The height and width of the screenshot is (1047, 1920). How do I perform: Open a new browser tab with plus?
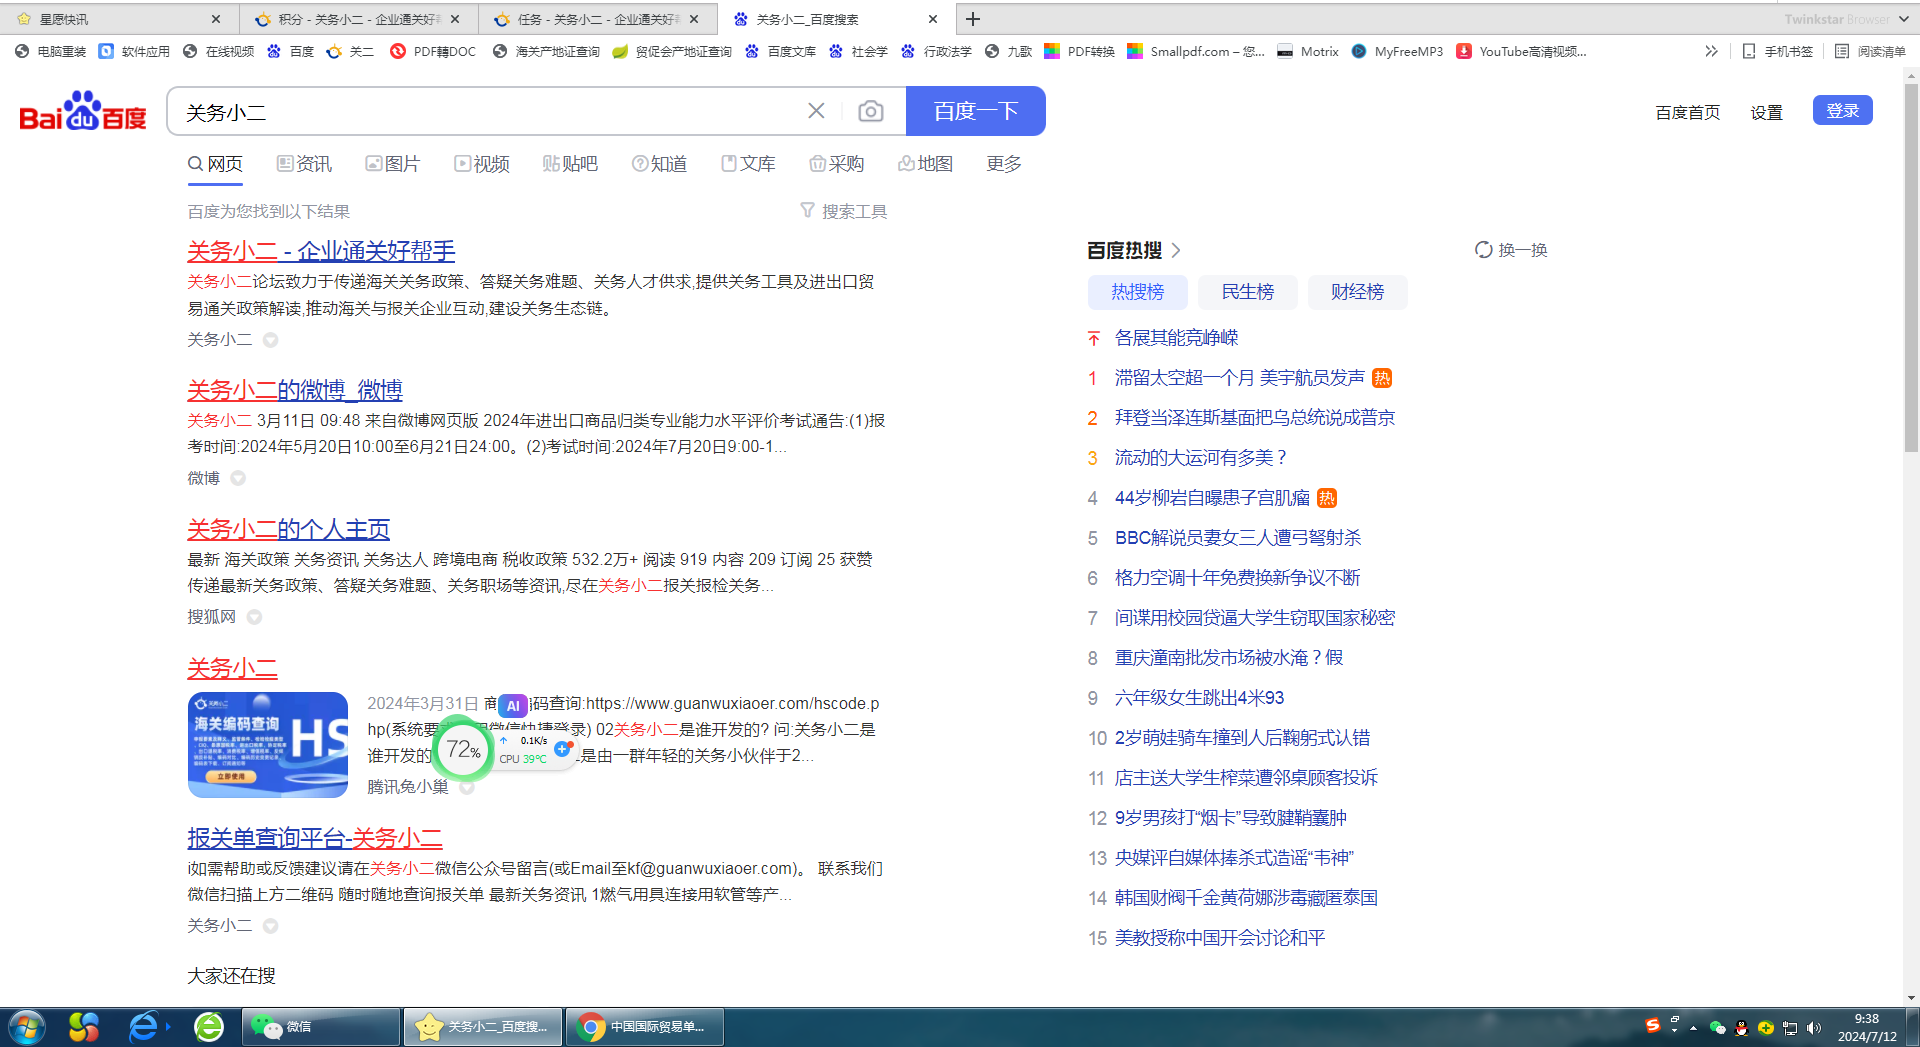(x=973, y=19)
